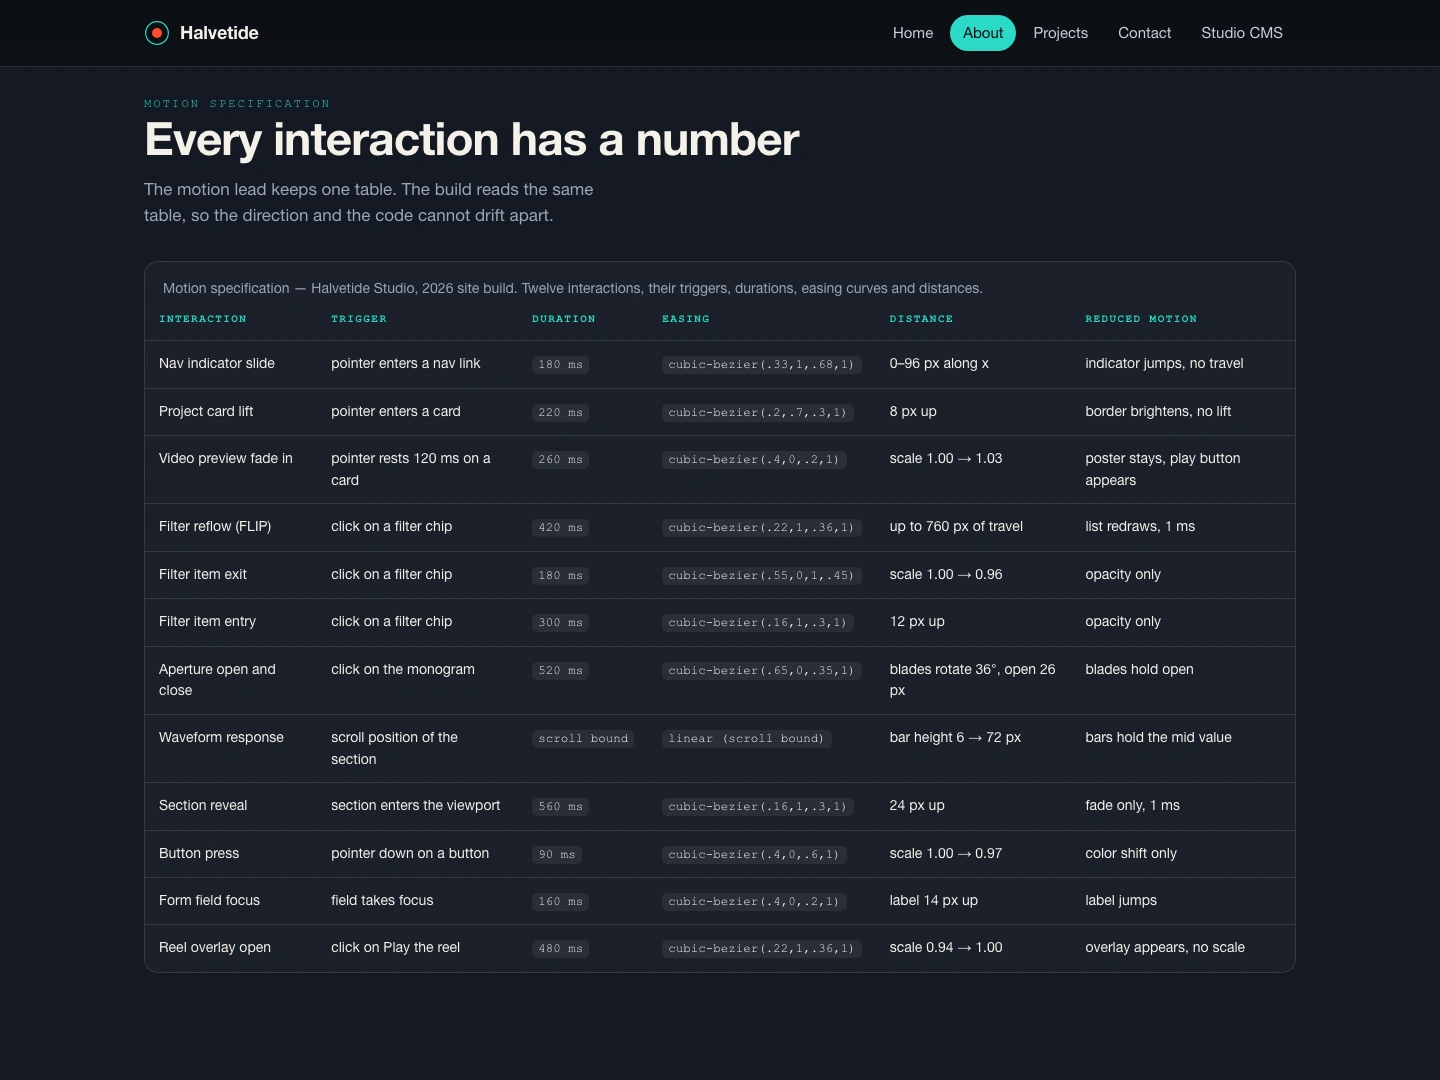Select the 'cubic-bezier(.55,0,1,.45)' easing value

(761, 576)
